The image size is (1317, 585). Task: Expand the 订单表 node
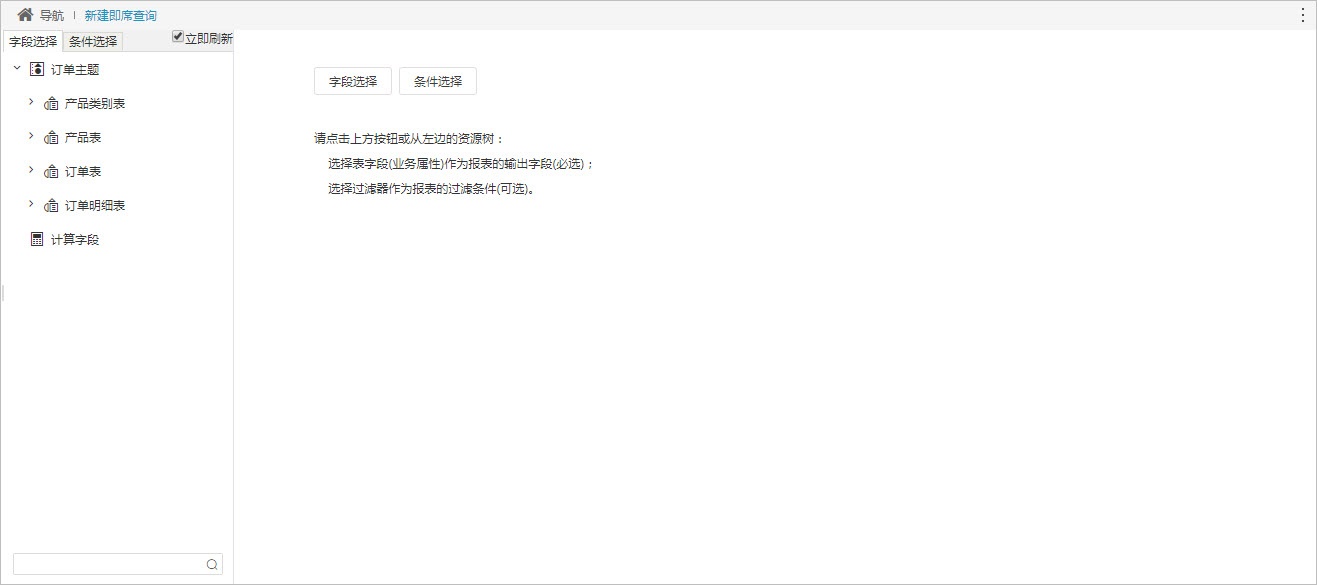pos(31,170)
